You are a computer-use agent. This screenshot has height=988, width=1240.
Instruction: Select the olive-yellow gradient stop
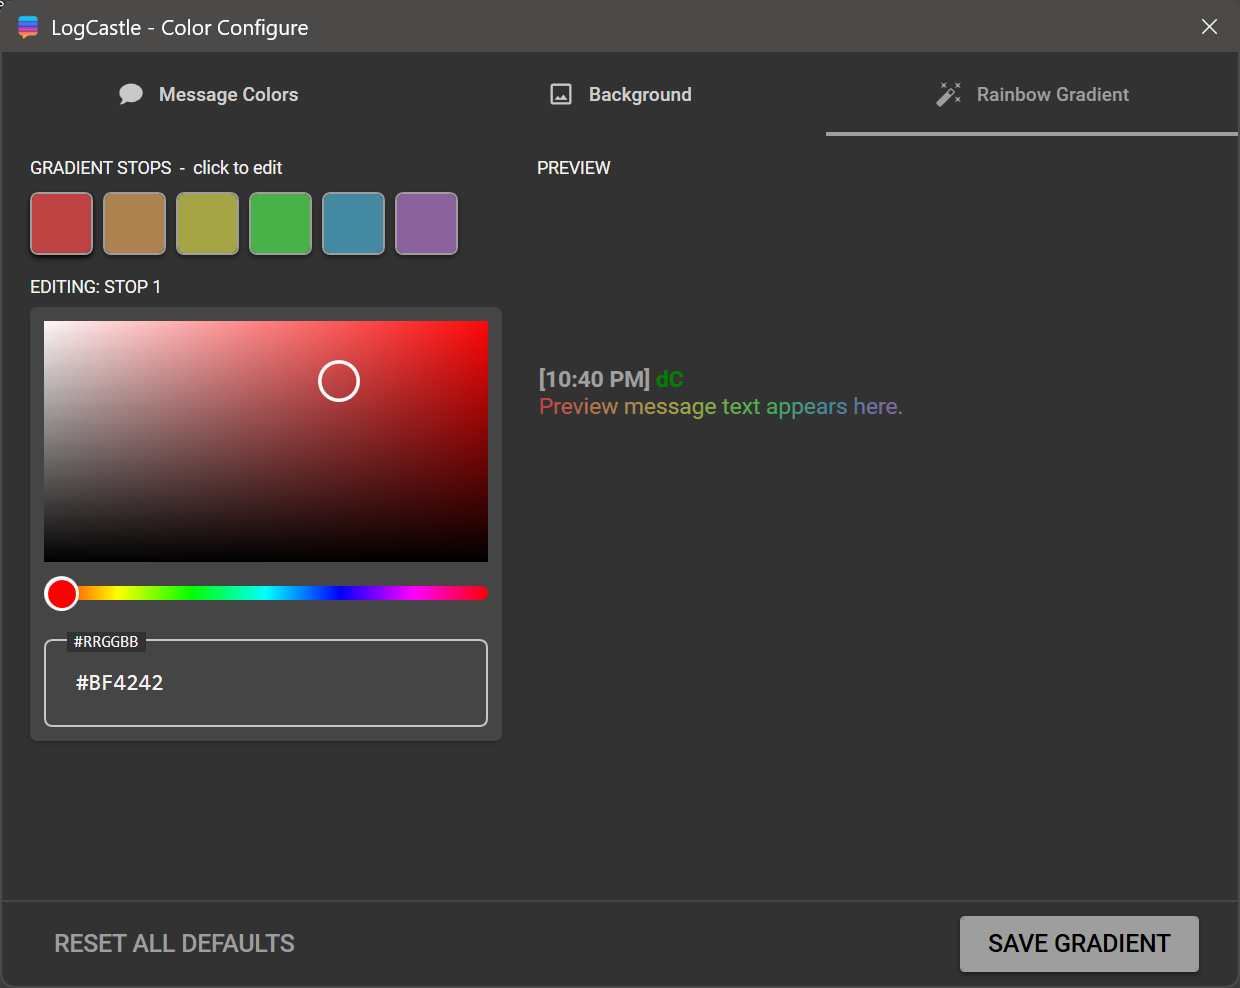pos(207,223)
